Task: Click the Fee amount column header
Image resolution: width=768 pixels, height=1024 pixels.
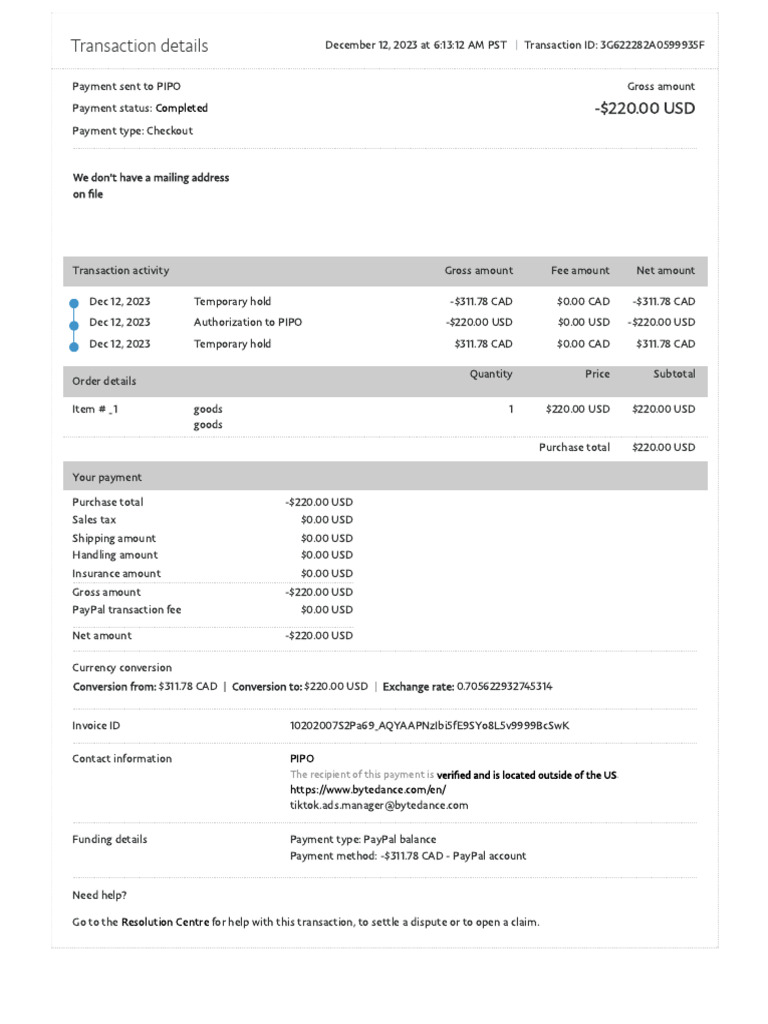Action: coord(580,270)
